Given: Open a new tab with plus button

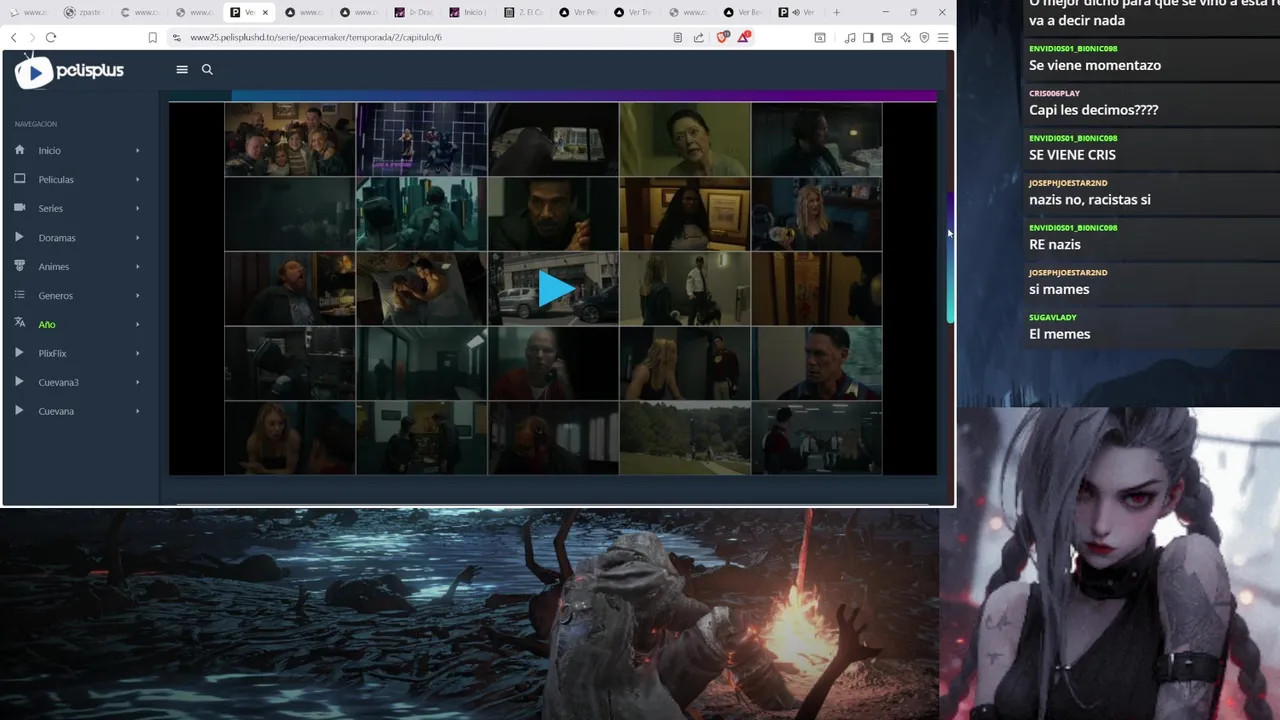Looking at the screenshot, I should coord(836,12).
